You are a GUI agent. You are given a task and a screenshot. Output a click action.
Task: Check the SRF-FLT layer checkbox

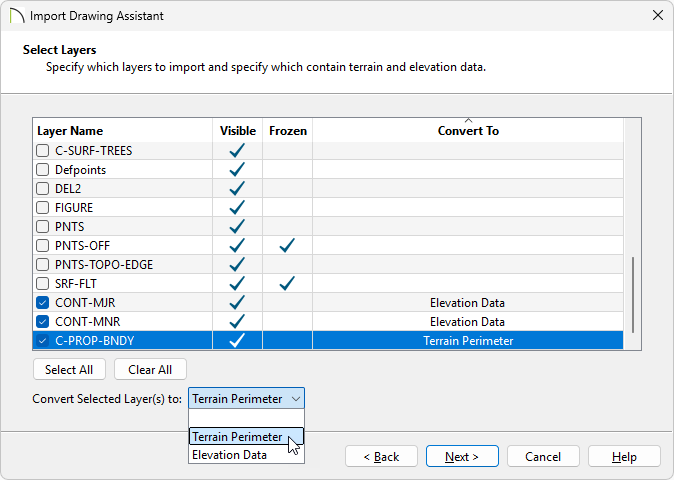[x=43, y=284]
